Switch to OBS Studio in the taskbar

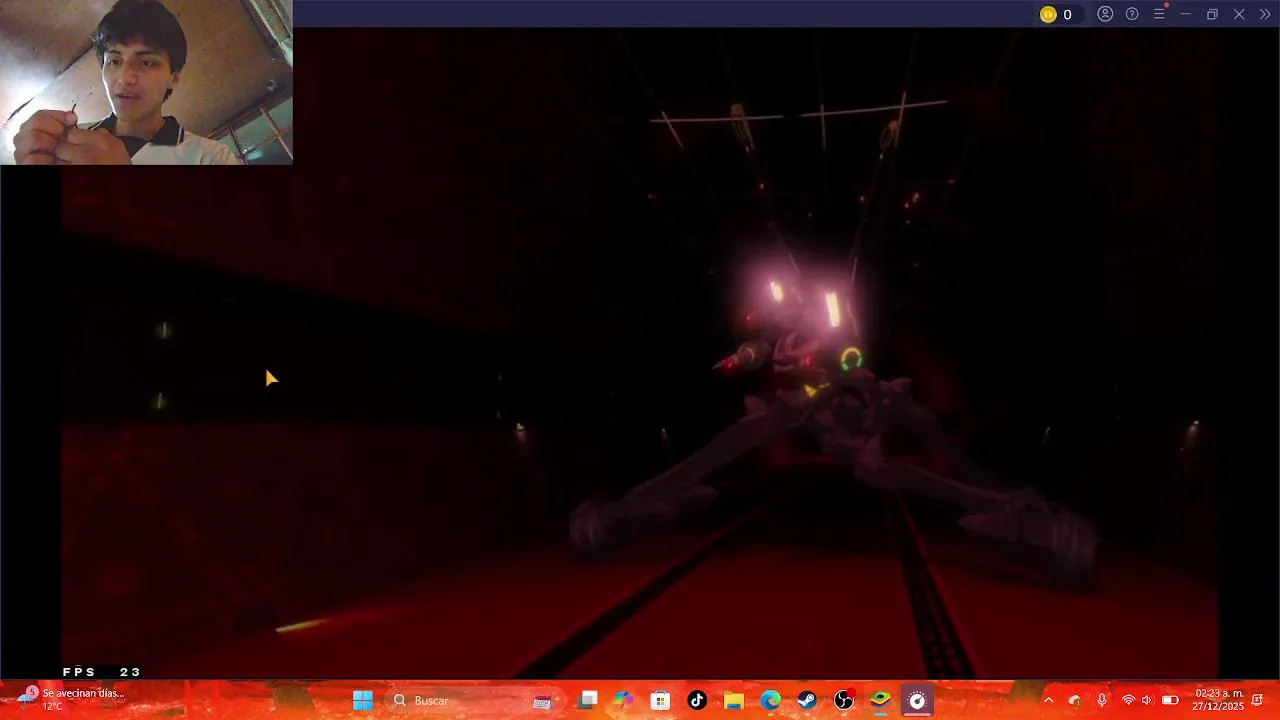pos(844,700)
